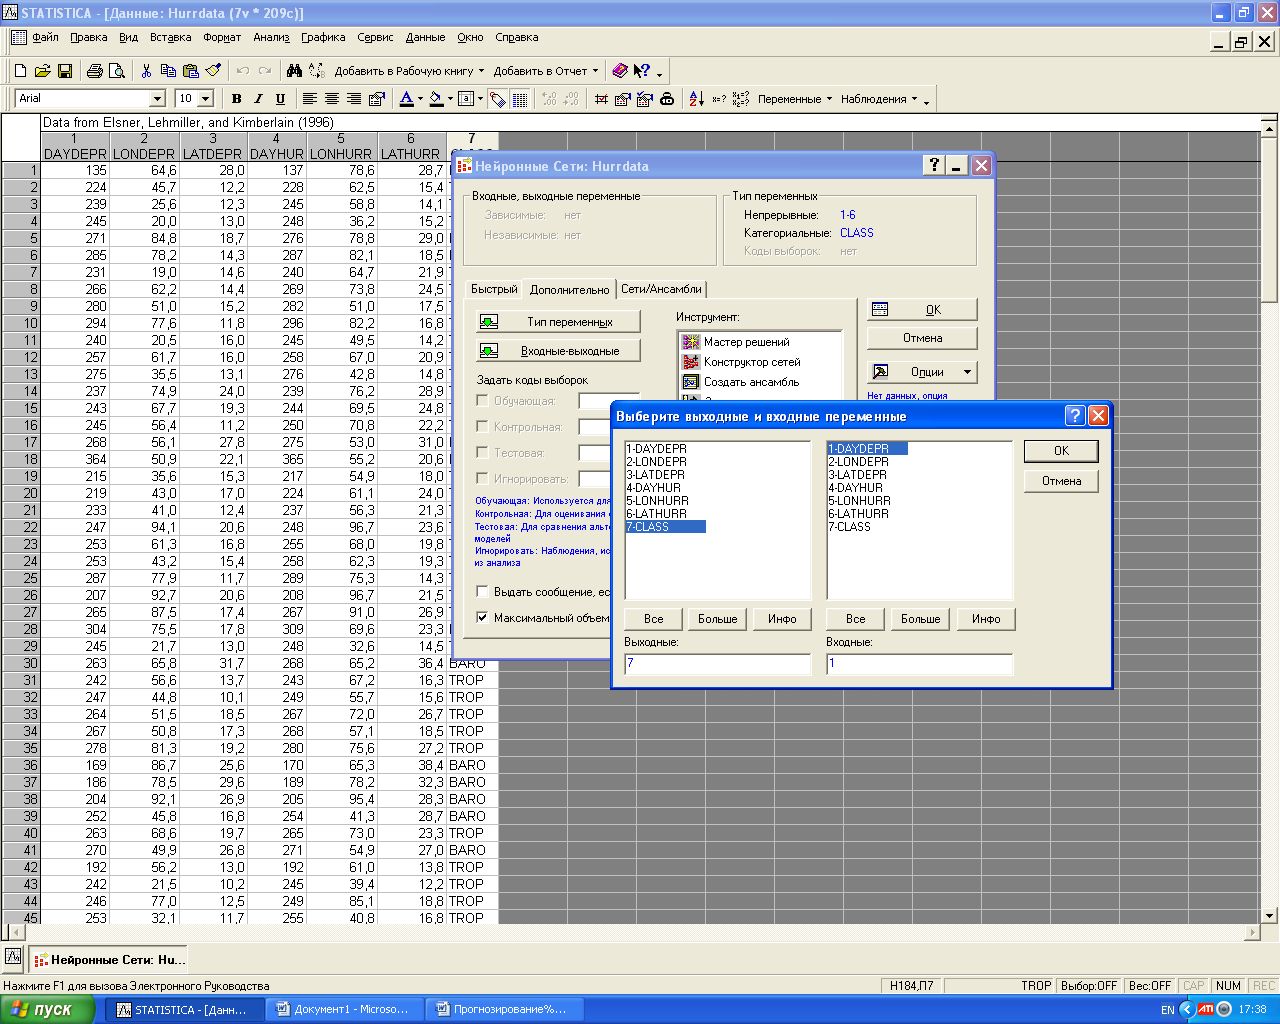Uncheck Максимальный объем checkbox

tap(482, 617)
